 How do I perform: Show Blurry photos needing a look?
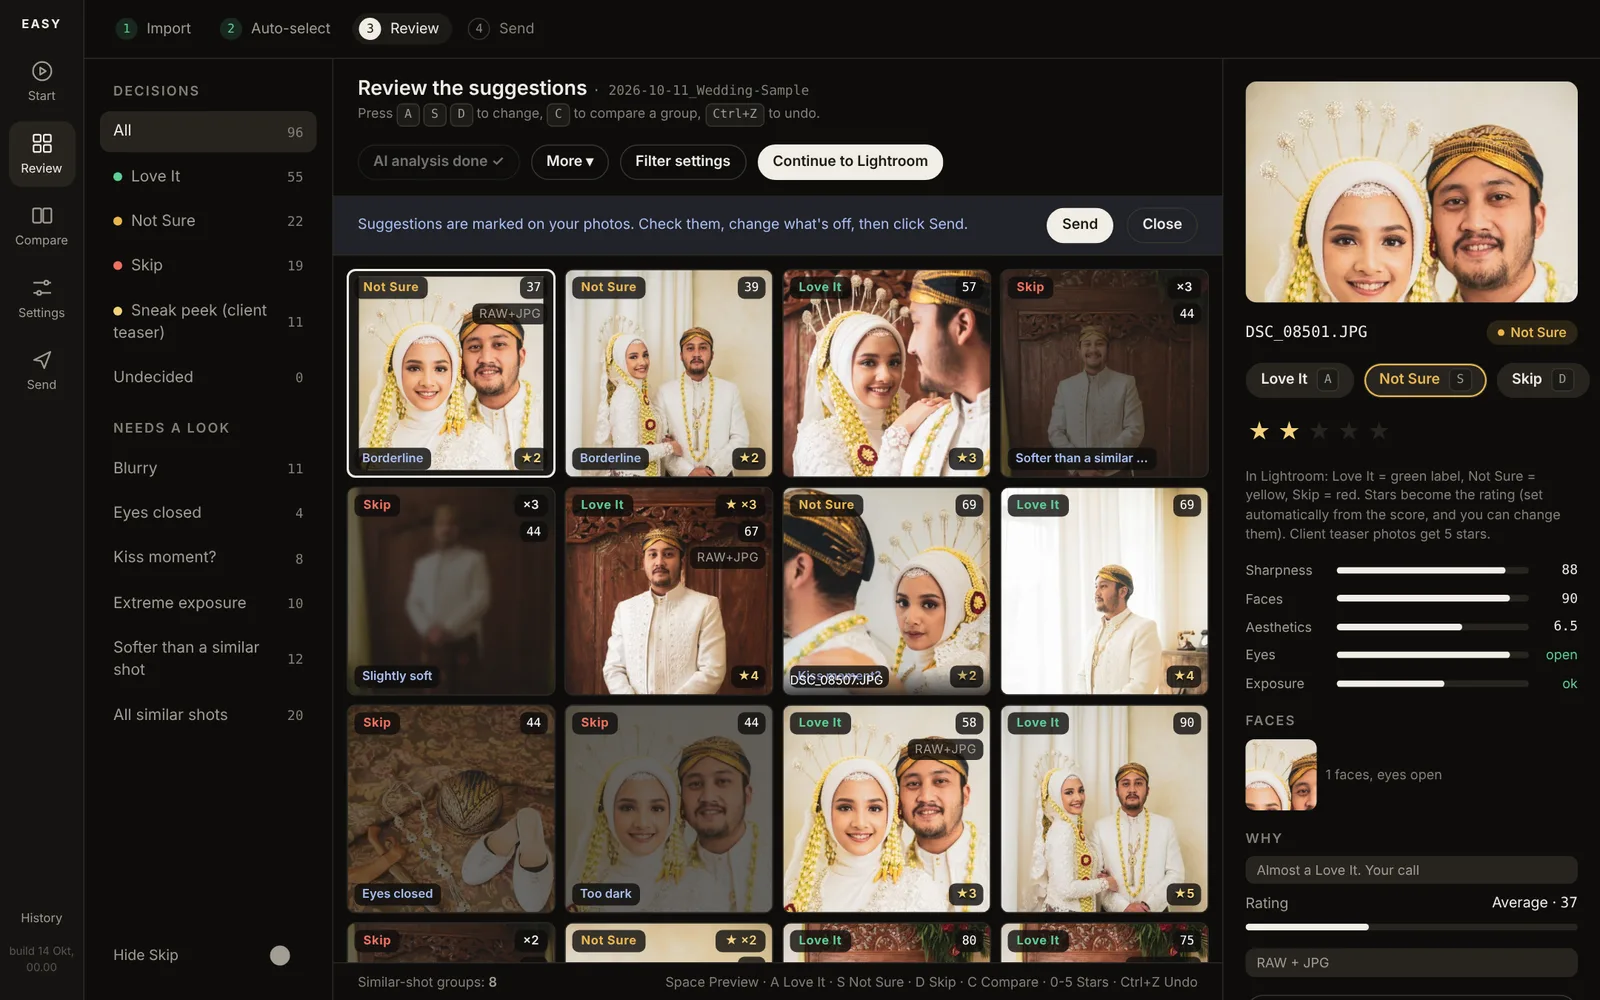[208, 468]
